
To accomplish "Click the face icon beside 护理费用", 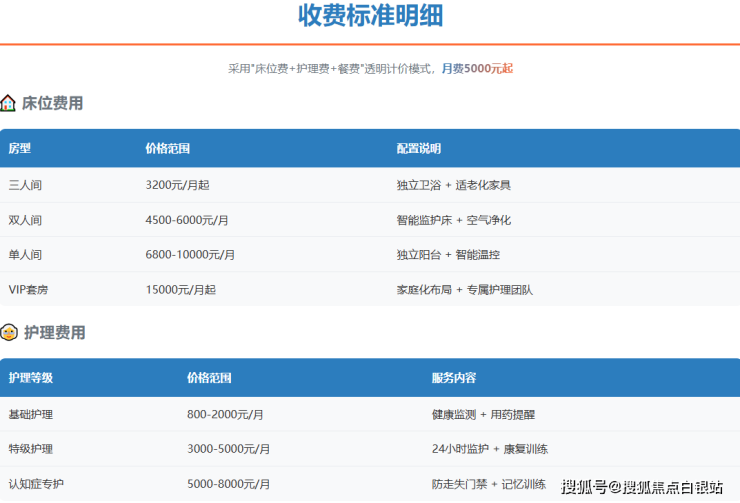I will coord(9,332).
